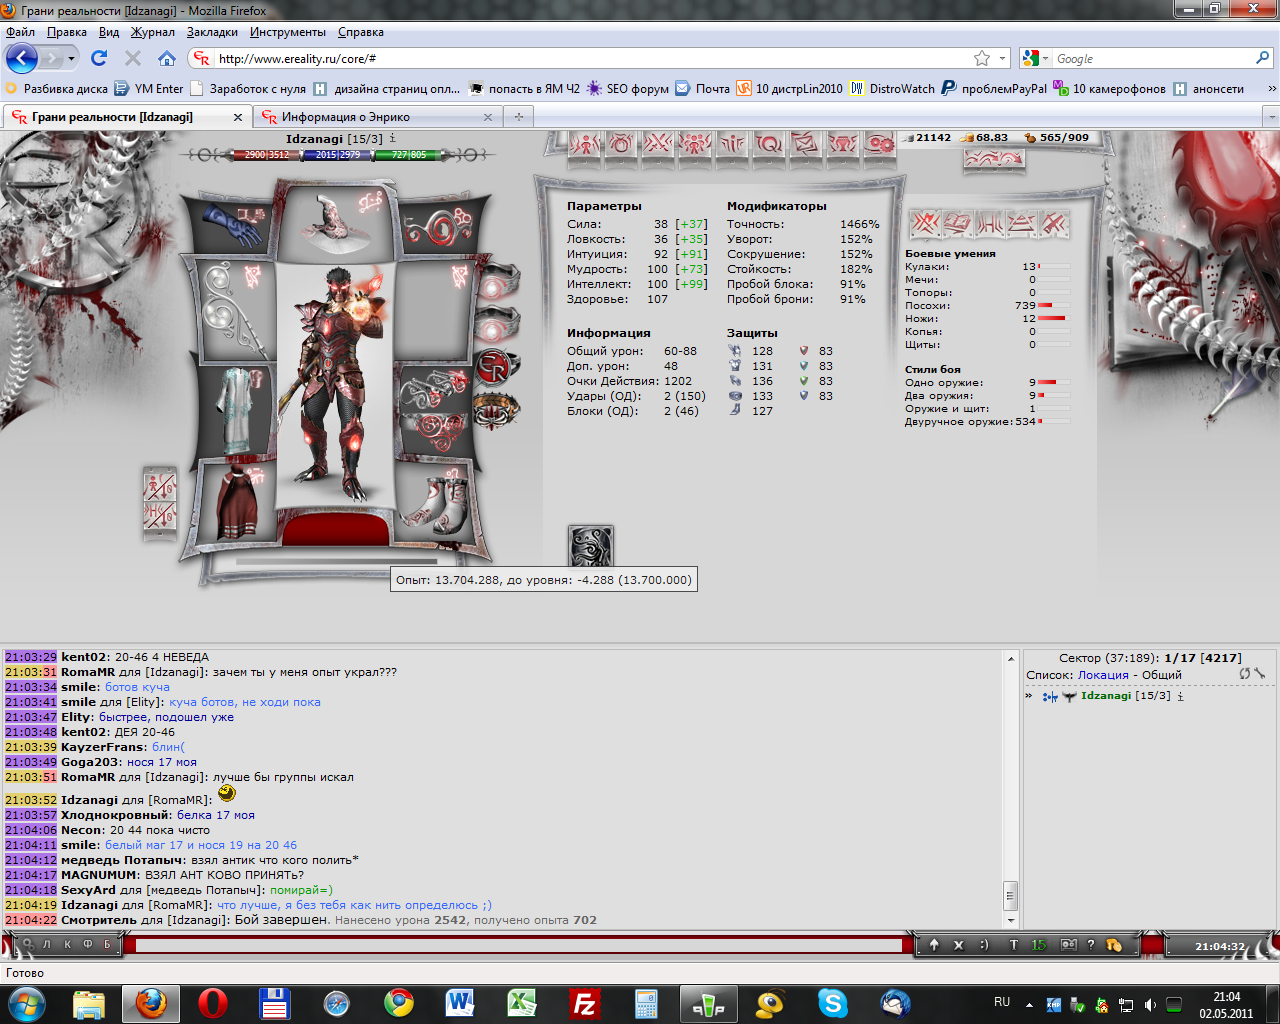Refresh the player list in location panel
This screenshot has height=1024, width=1280.
pyautogui.click(x=1245, y=674)
